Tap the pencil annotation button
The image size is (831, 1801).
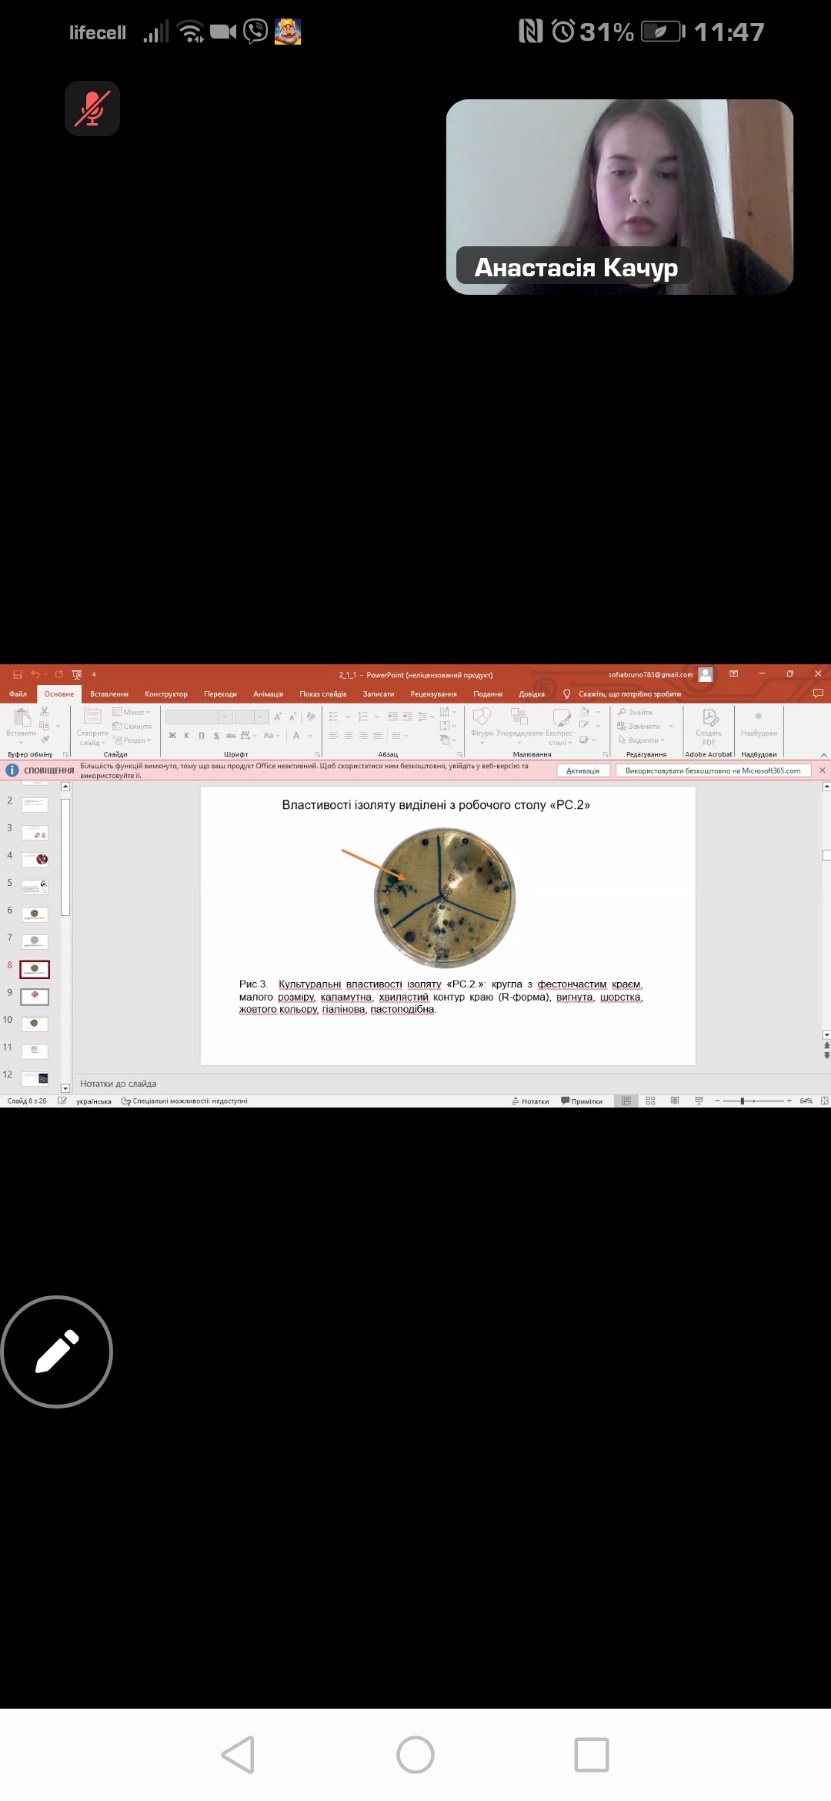pos(57,1352)
